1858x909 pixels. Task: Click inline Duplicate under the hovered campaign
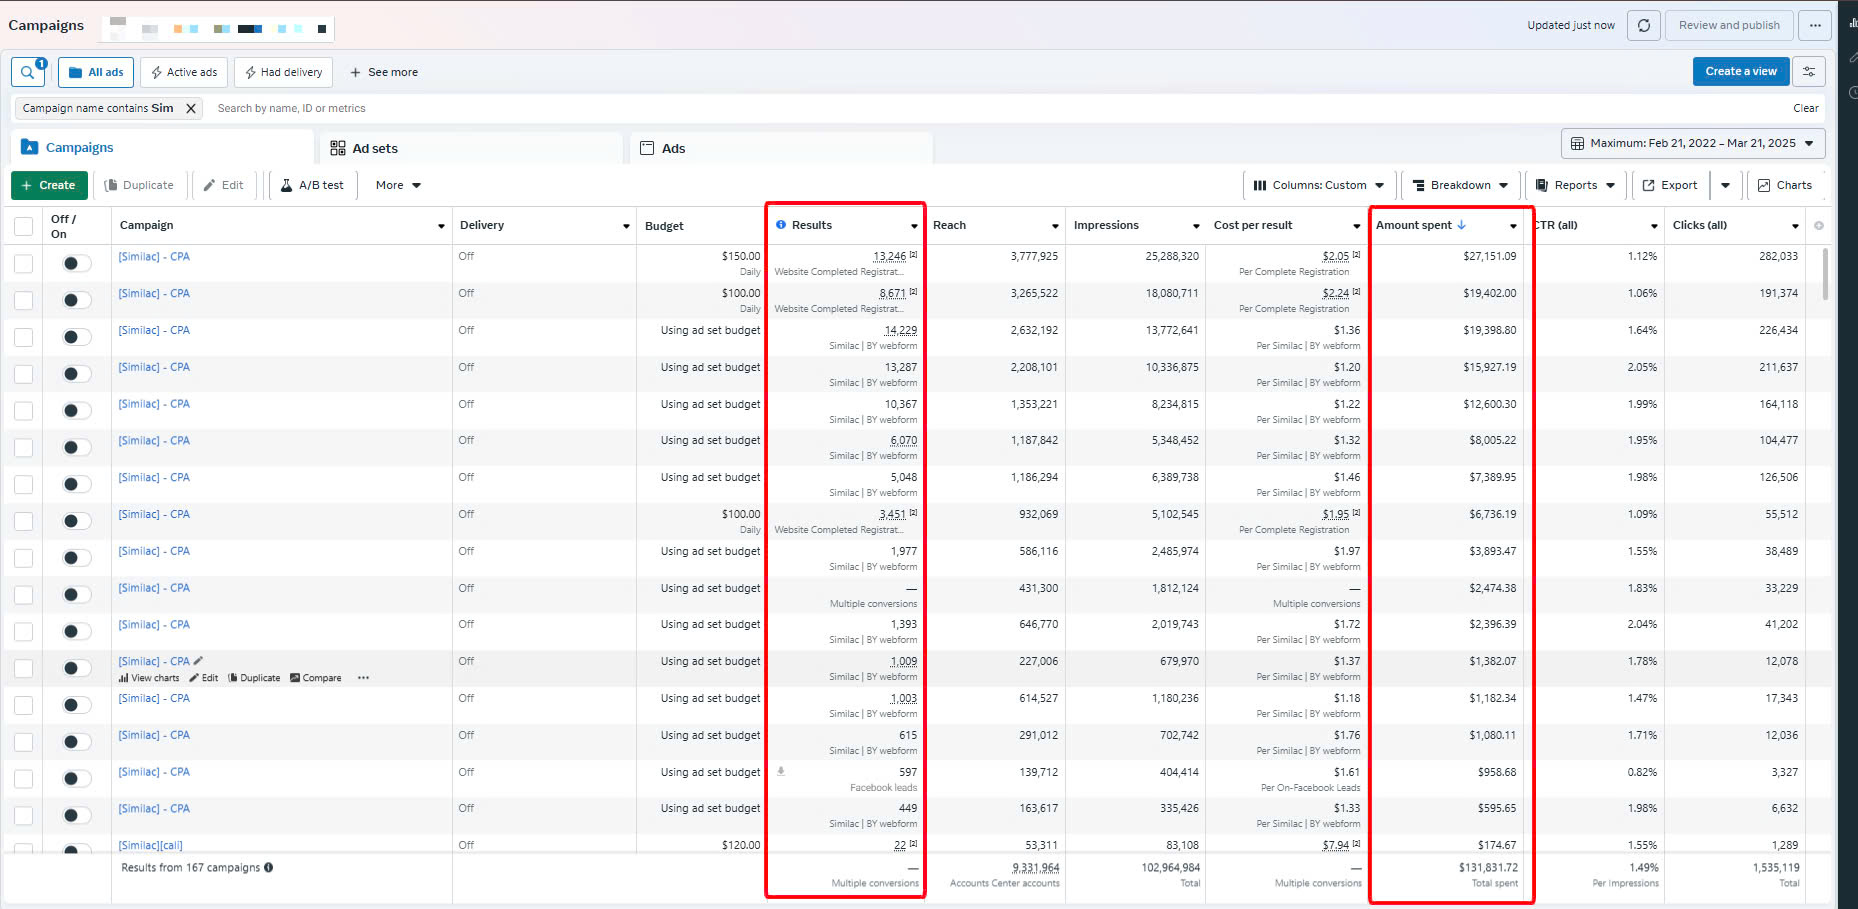tap(254, 678)
